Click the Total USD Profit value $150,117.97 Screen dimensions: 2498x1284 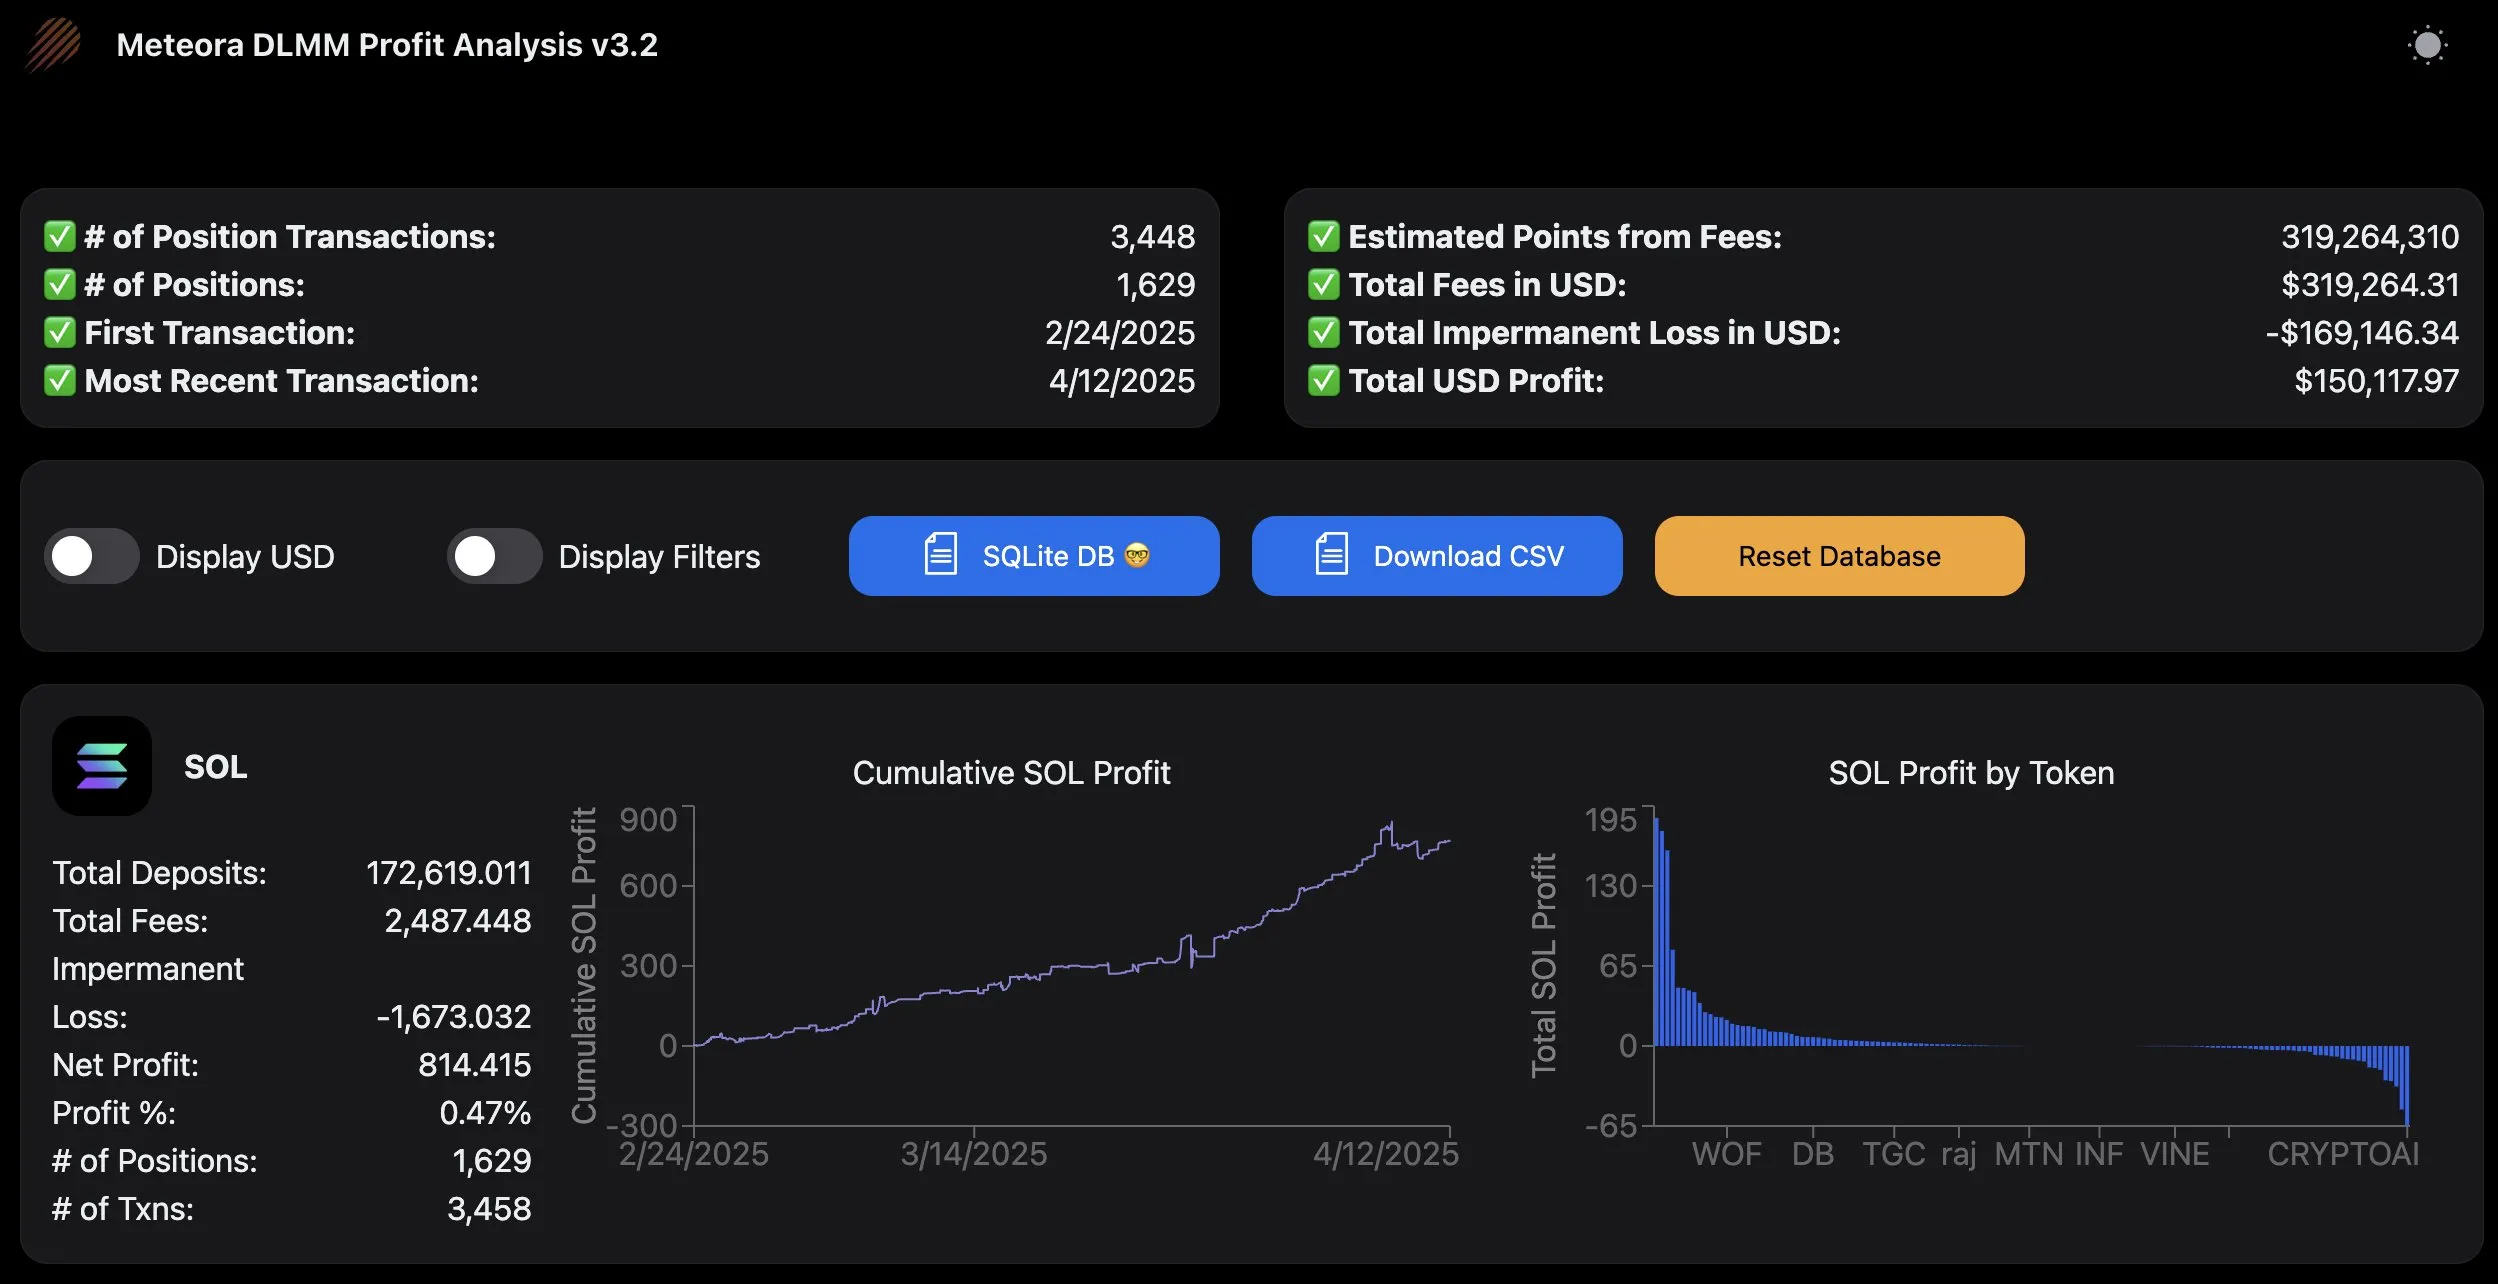click(2377, 380)
